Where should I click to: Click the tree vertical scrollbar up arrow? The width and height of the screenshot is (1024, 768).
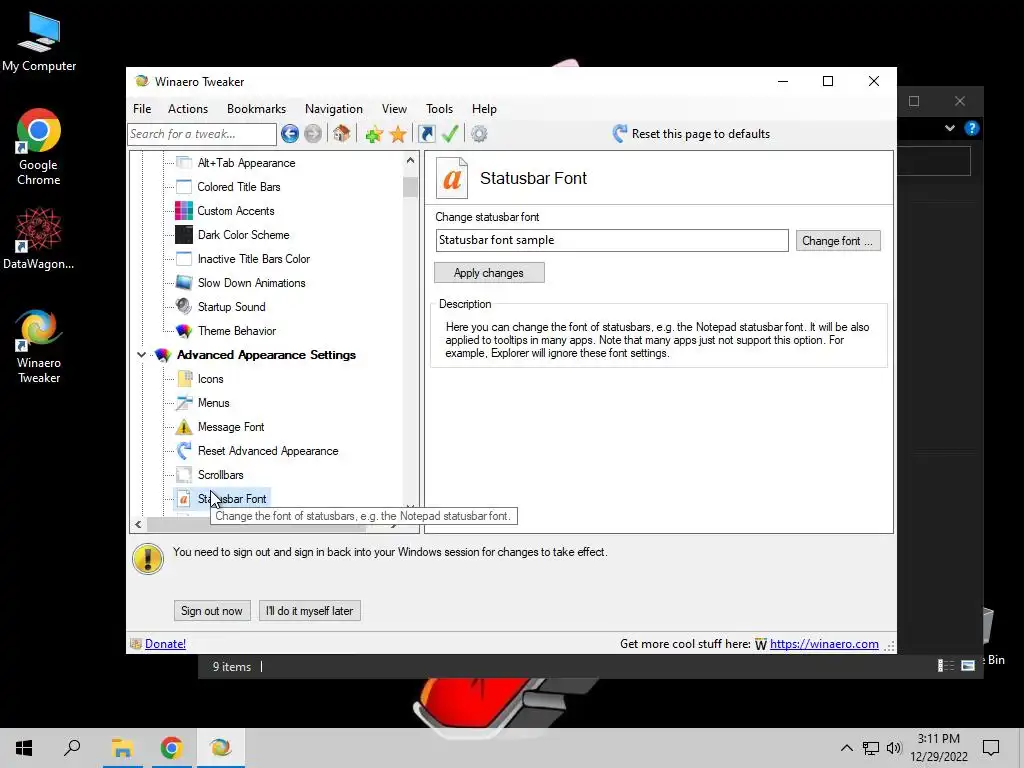tap(410, 161)
